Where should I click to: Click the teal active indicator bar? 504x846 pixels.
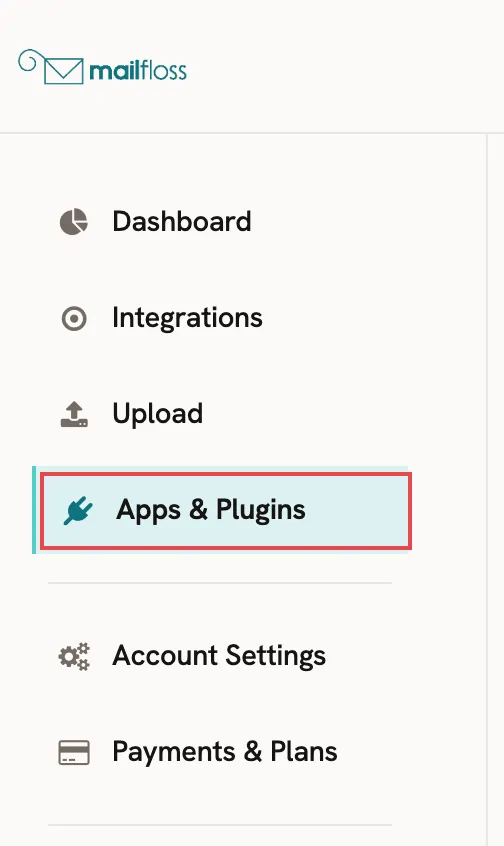35,510
